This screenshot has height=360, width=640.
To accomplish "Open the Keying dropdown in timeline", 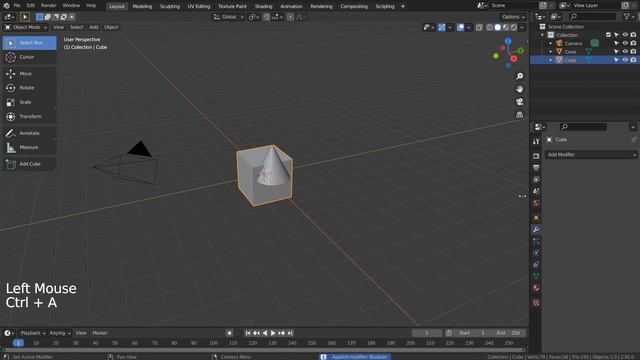I will click(x=60, y=333).
